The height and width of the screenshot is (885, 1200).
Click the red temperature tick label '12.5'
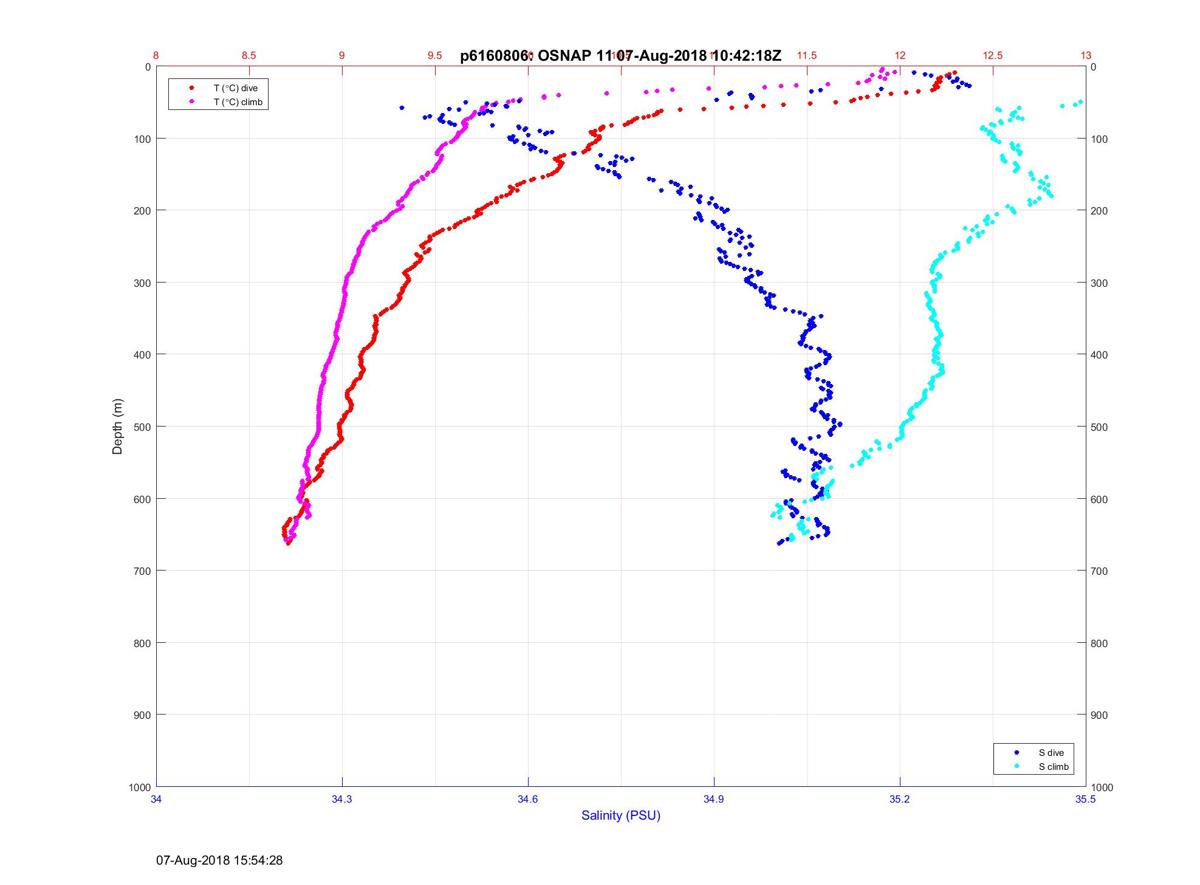click(993, 56)
